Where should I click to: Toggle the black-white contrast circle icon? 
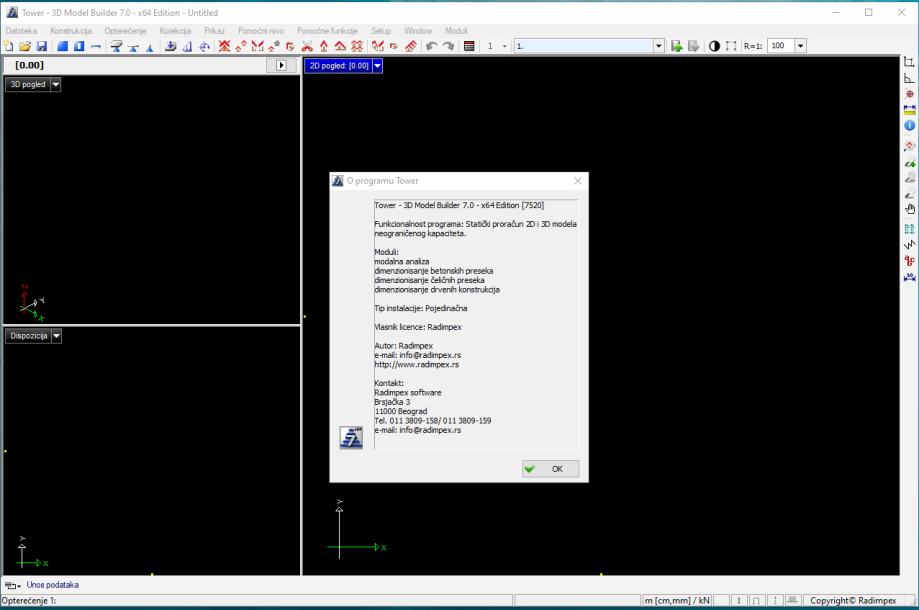(x=714, y=46)
